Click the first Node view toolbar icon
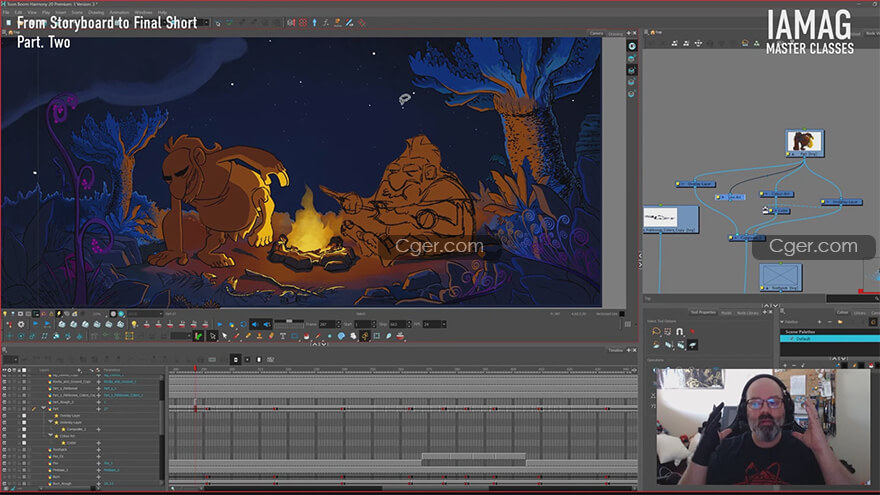This screenshot has width=880, height=495. [x=675, y=43]
